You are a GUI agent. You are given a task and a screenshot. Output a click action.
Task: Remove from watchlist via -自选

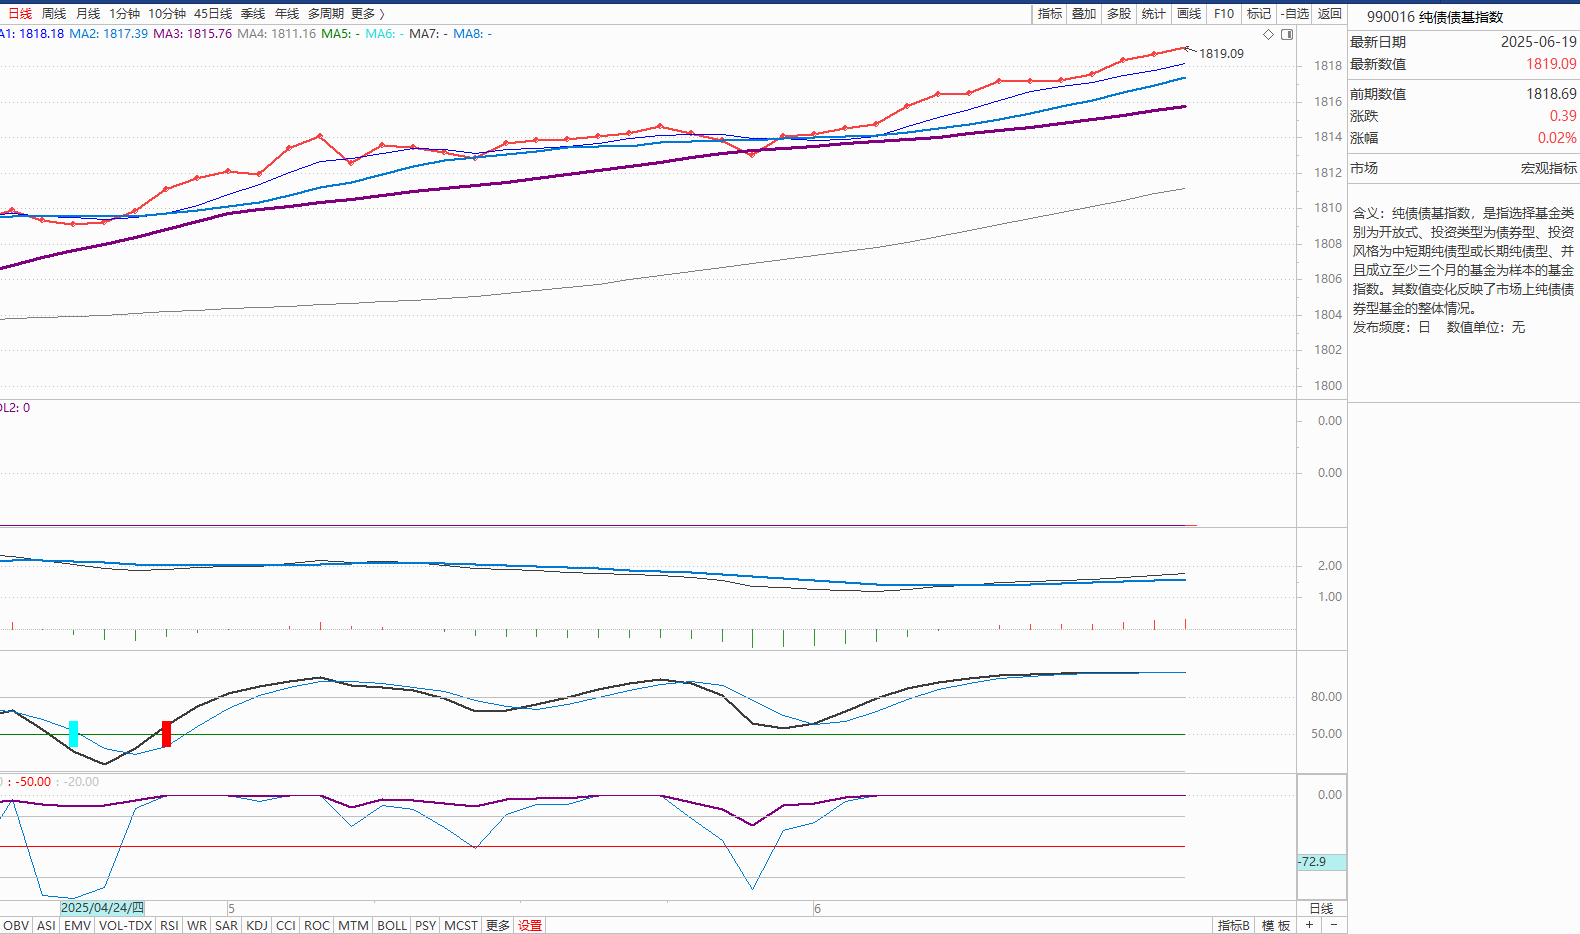click(x=1295, y=14)
